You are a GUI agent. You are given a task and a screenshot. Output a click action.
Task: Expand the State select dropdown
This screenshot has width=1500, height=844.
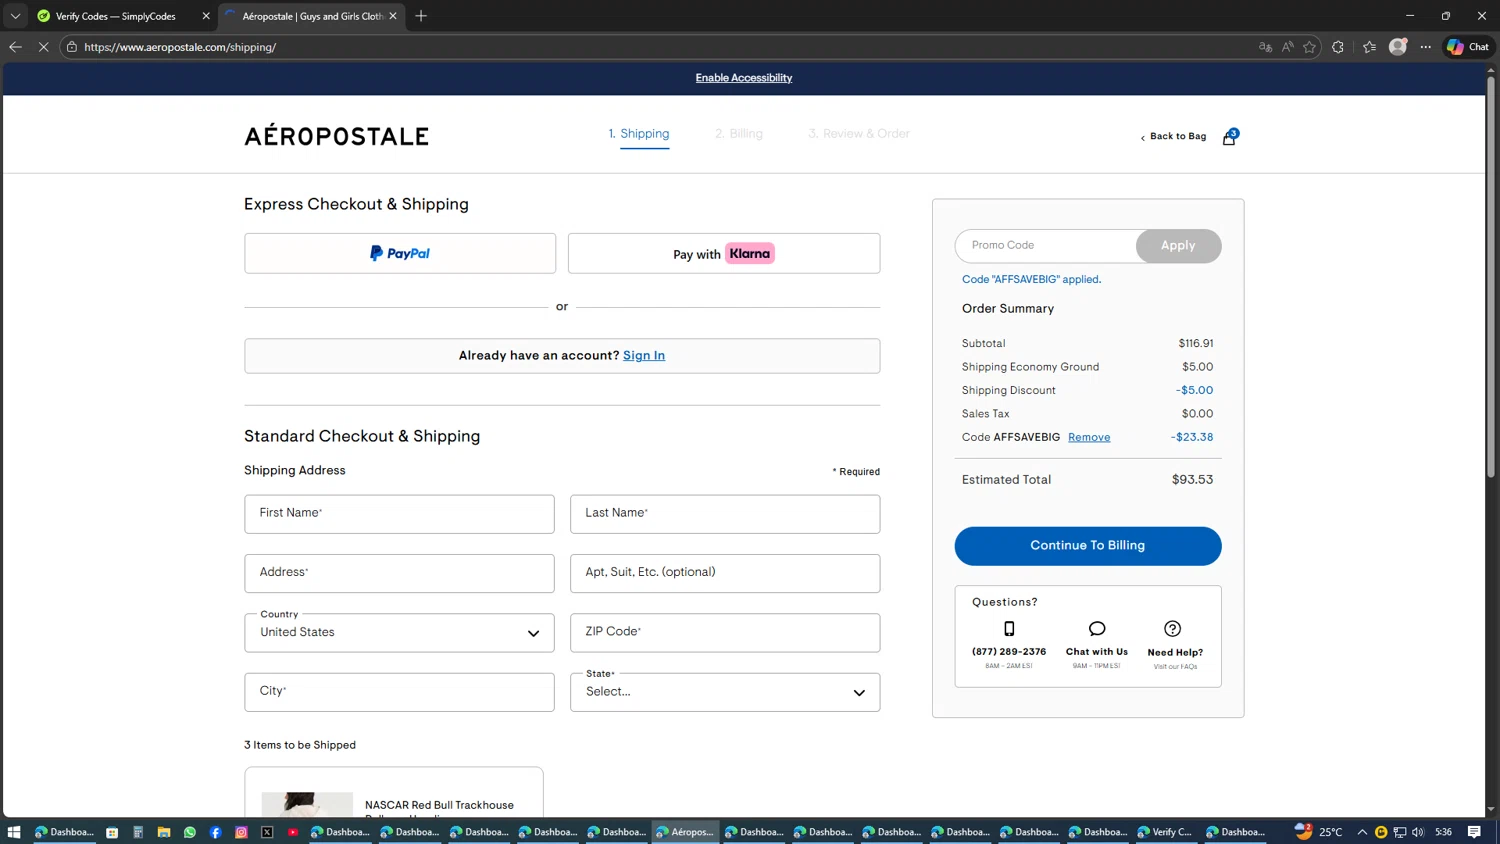tap(725, 692)
